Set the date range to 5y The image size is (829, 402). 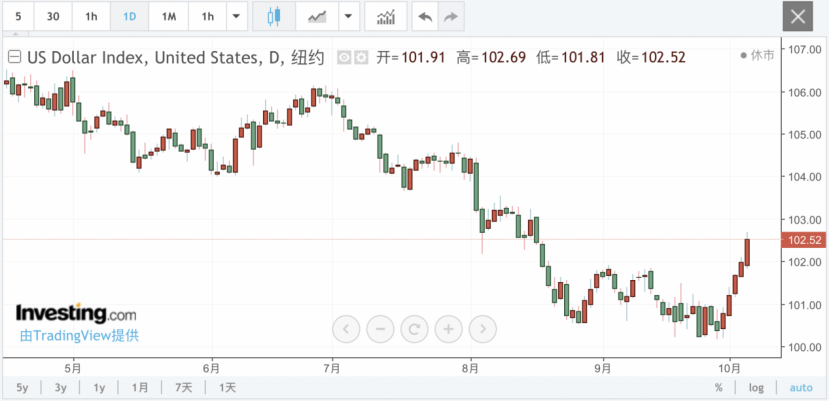tap(22, 387)
